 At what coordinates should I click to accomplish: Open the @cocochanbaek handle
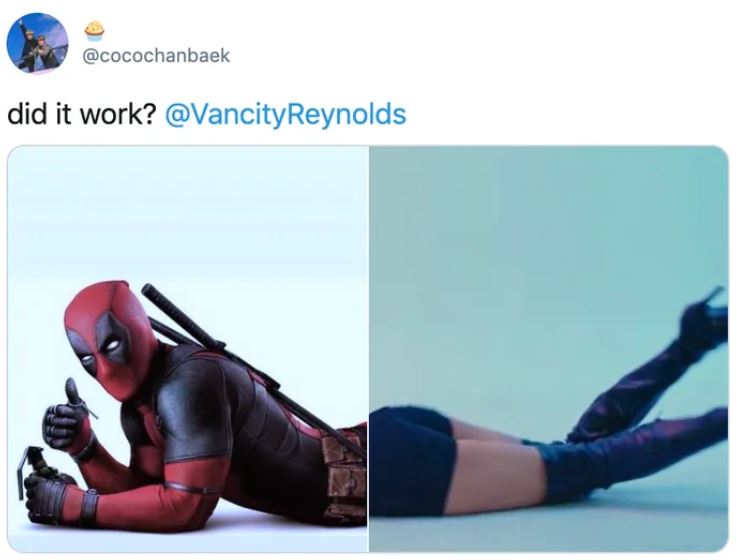156,56
